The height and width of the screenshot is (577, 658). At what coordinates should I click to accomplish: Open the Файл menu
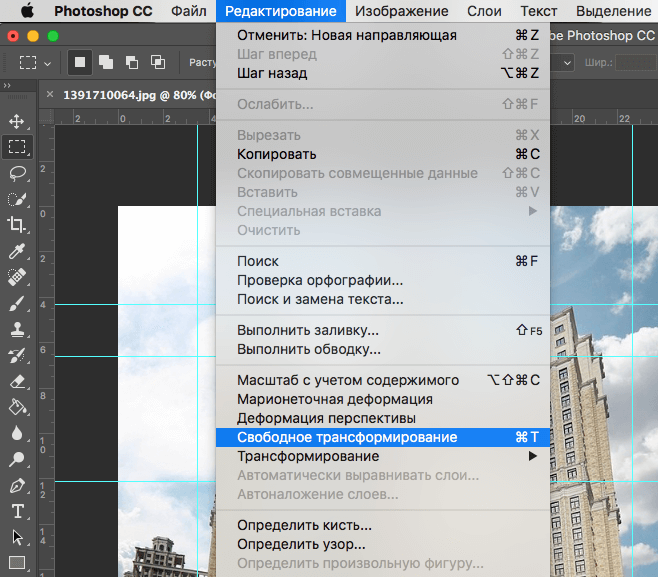coord(189,11)
